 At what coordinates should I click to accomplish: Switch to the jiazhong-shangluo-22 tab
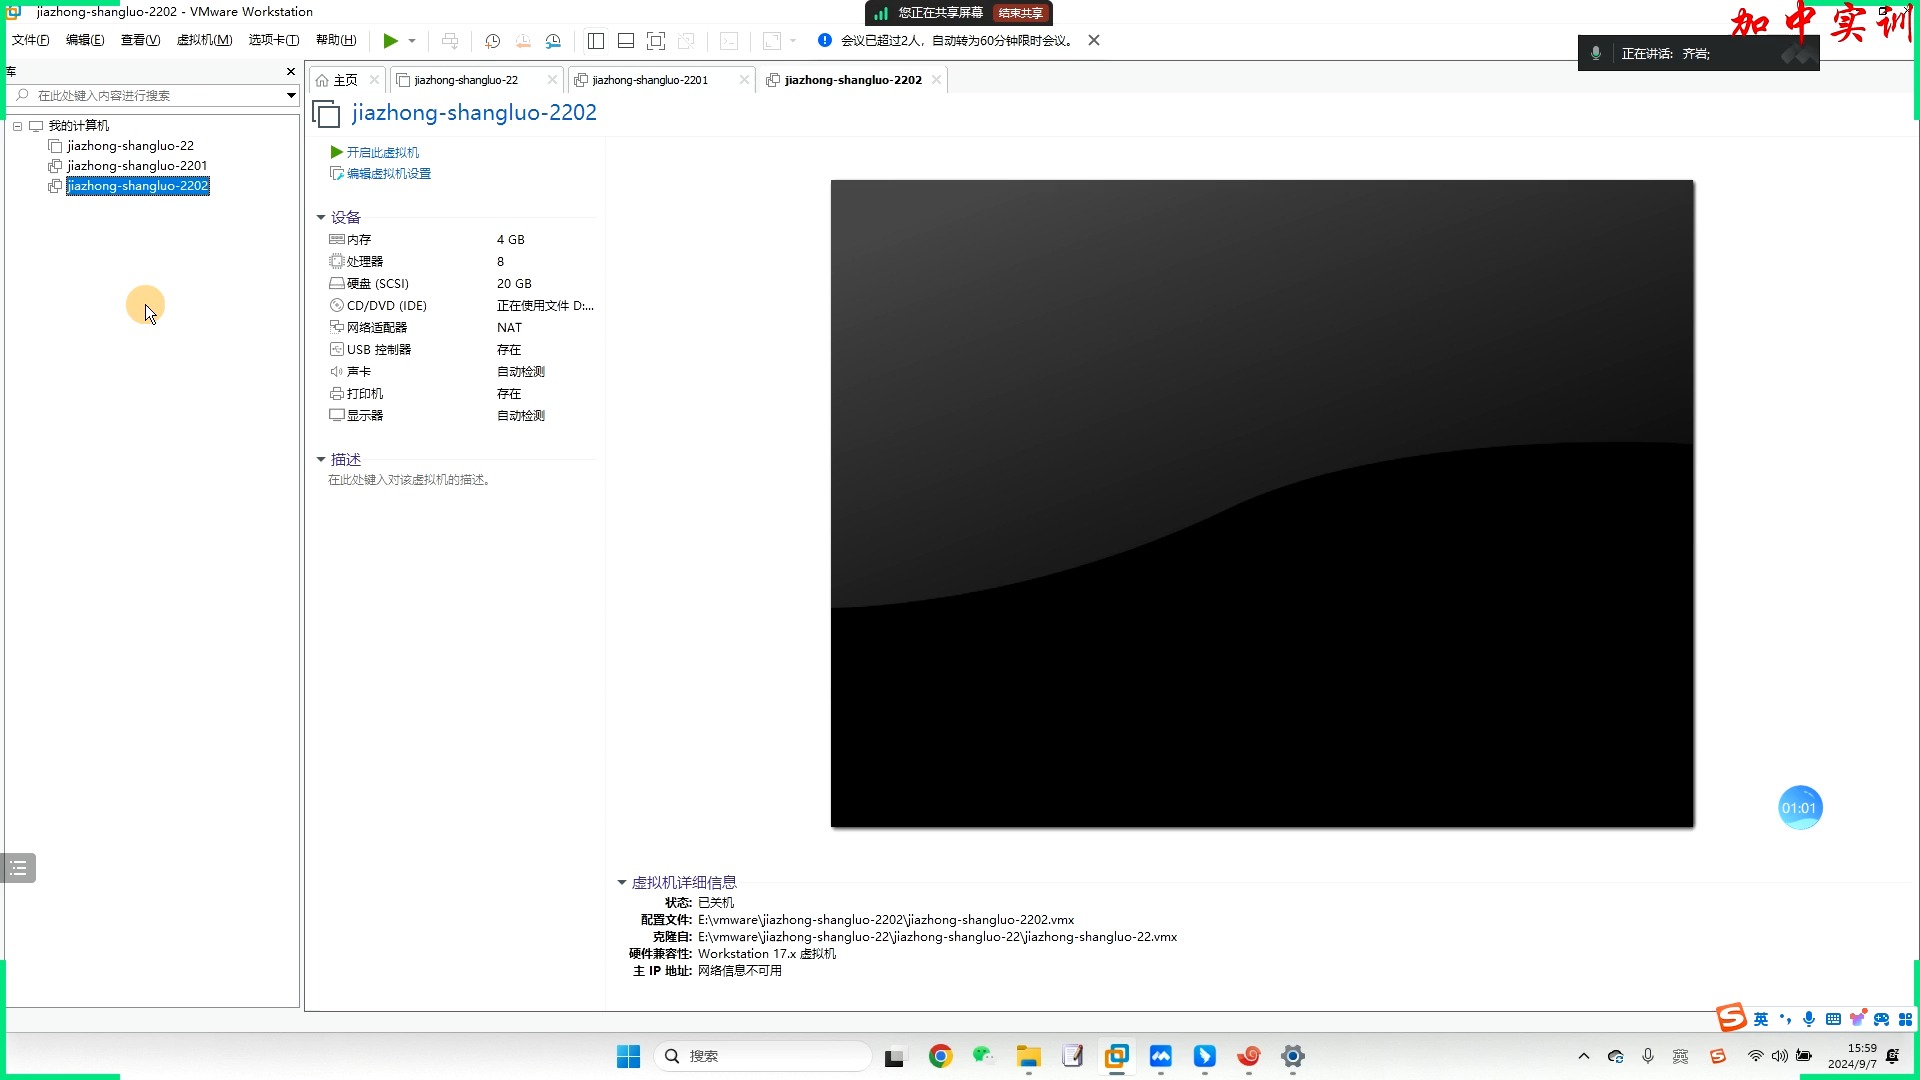[466, 80]
